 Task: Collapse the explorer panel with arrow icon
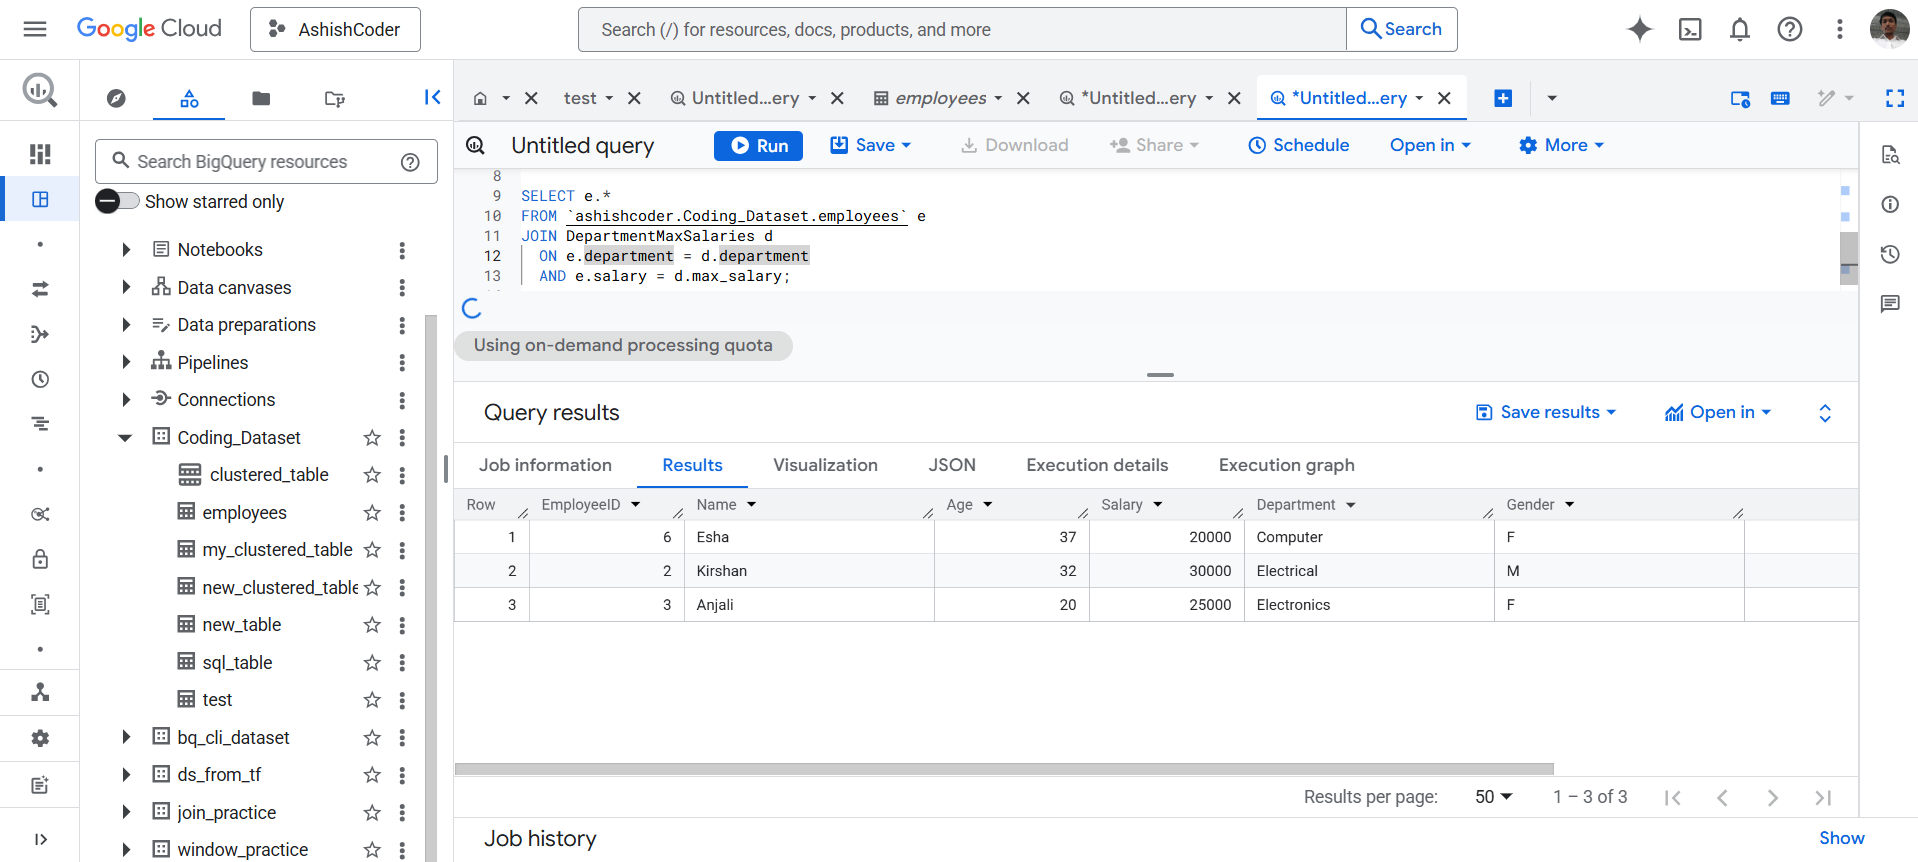[x=432, y=97]
